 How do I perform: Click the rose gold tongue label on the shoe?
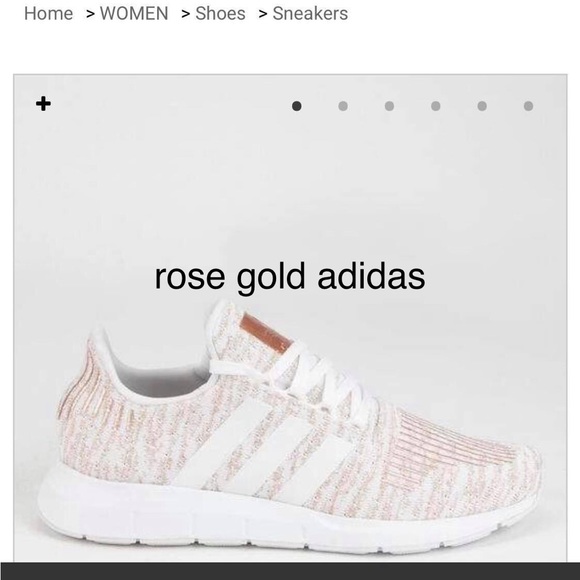[x=266, y=333]
